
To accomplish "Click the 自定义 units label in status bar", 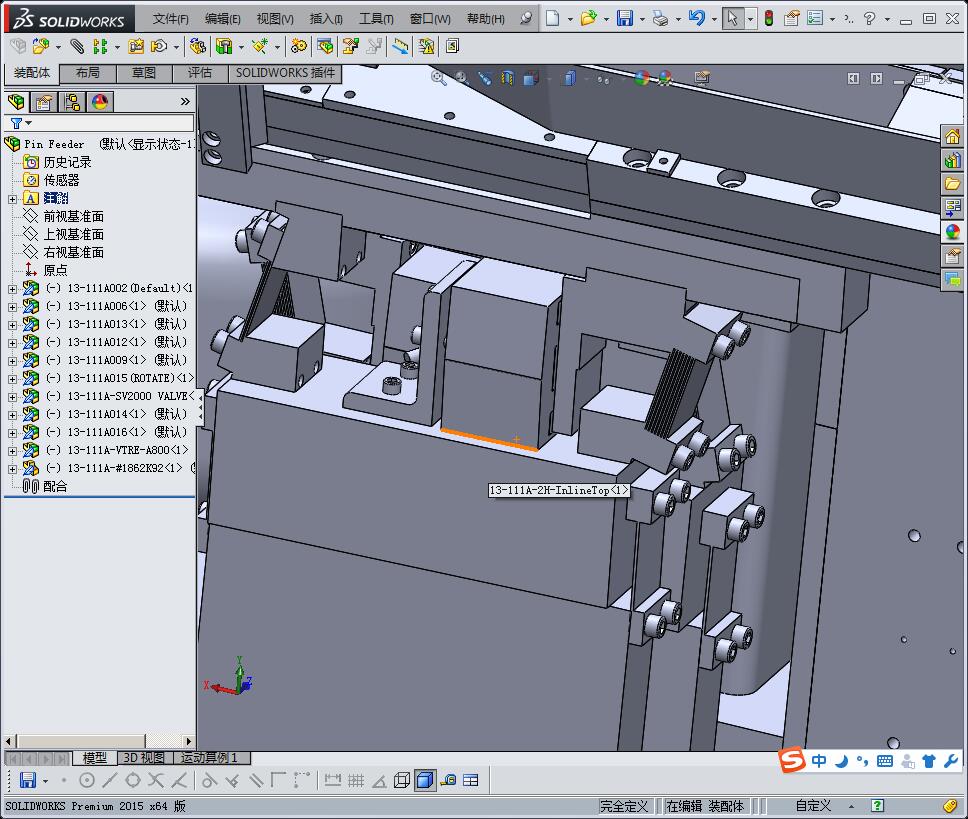I will (x=812, y=805).
